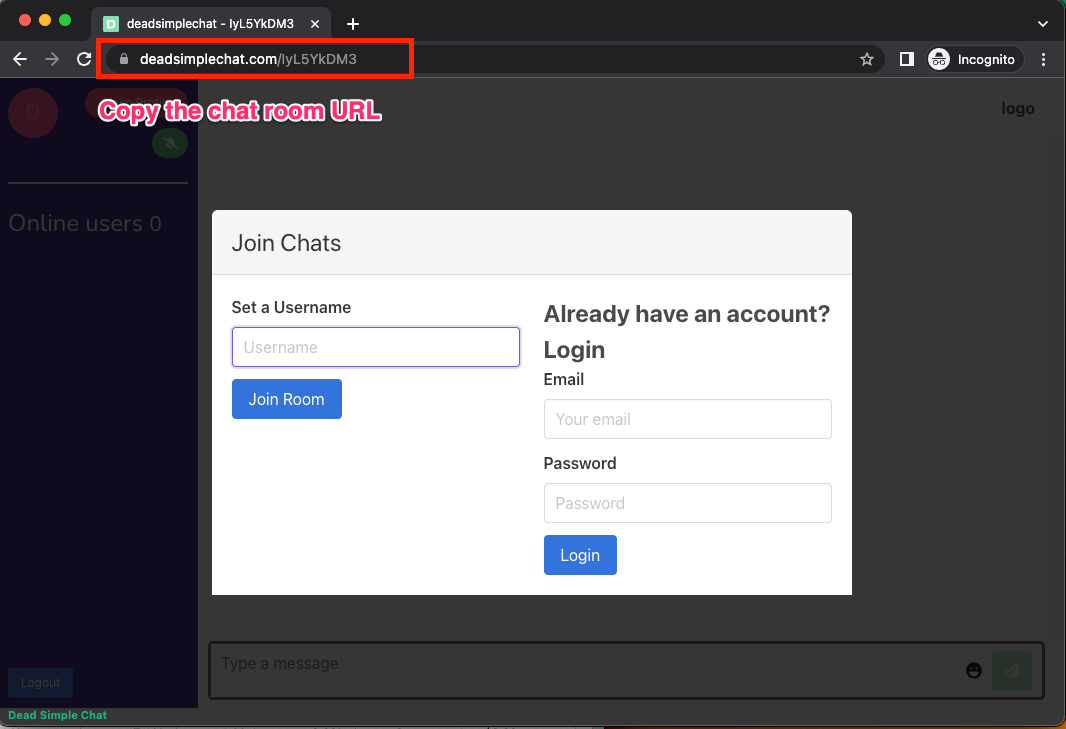This screenshot has width=1066, height=729.
Task: Click the Username input field
Action: point(375,346)
